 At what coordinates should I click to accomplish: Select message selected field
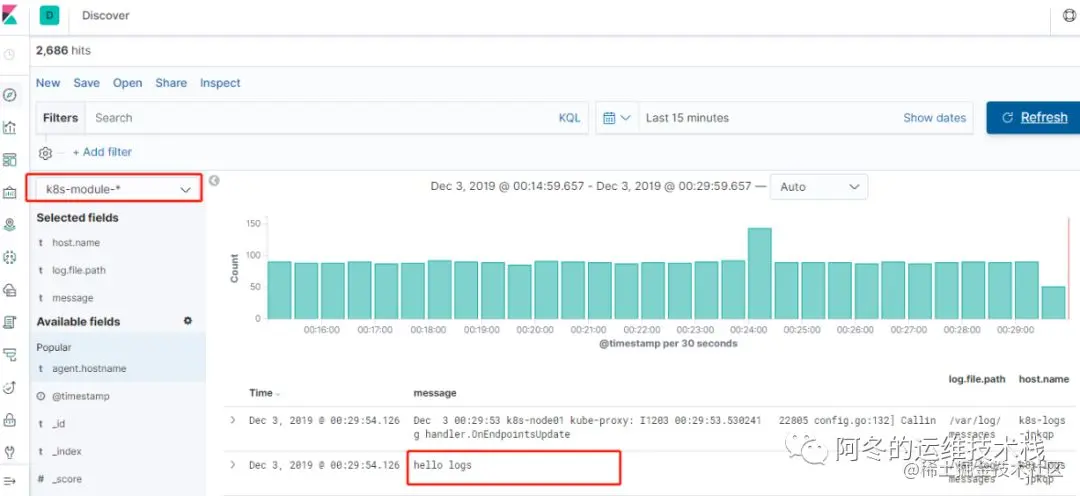(x=72, y=298)
